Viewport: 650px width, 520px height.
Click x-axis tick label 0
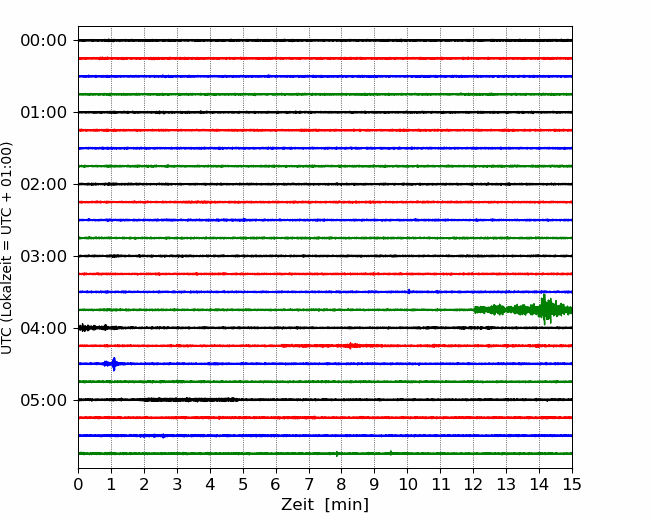pos(78,484)
